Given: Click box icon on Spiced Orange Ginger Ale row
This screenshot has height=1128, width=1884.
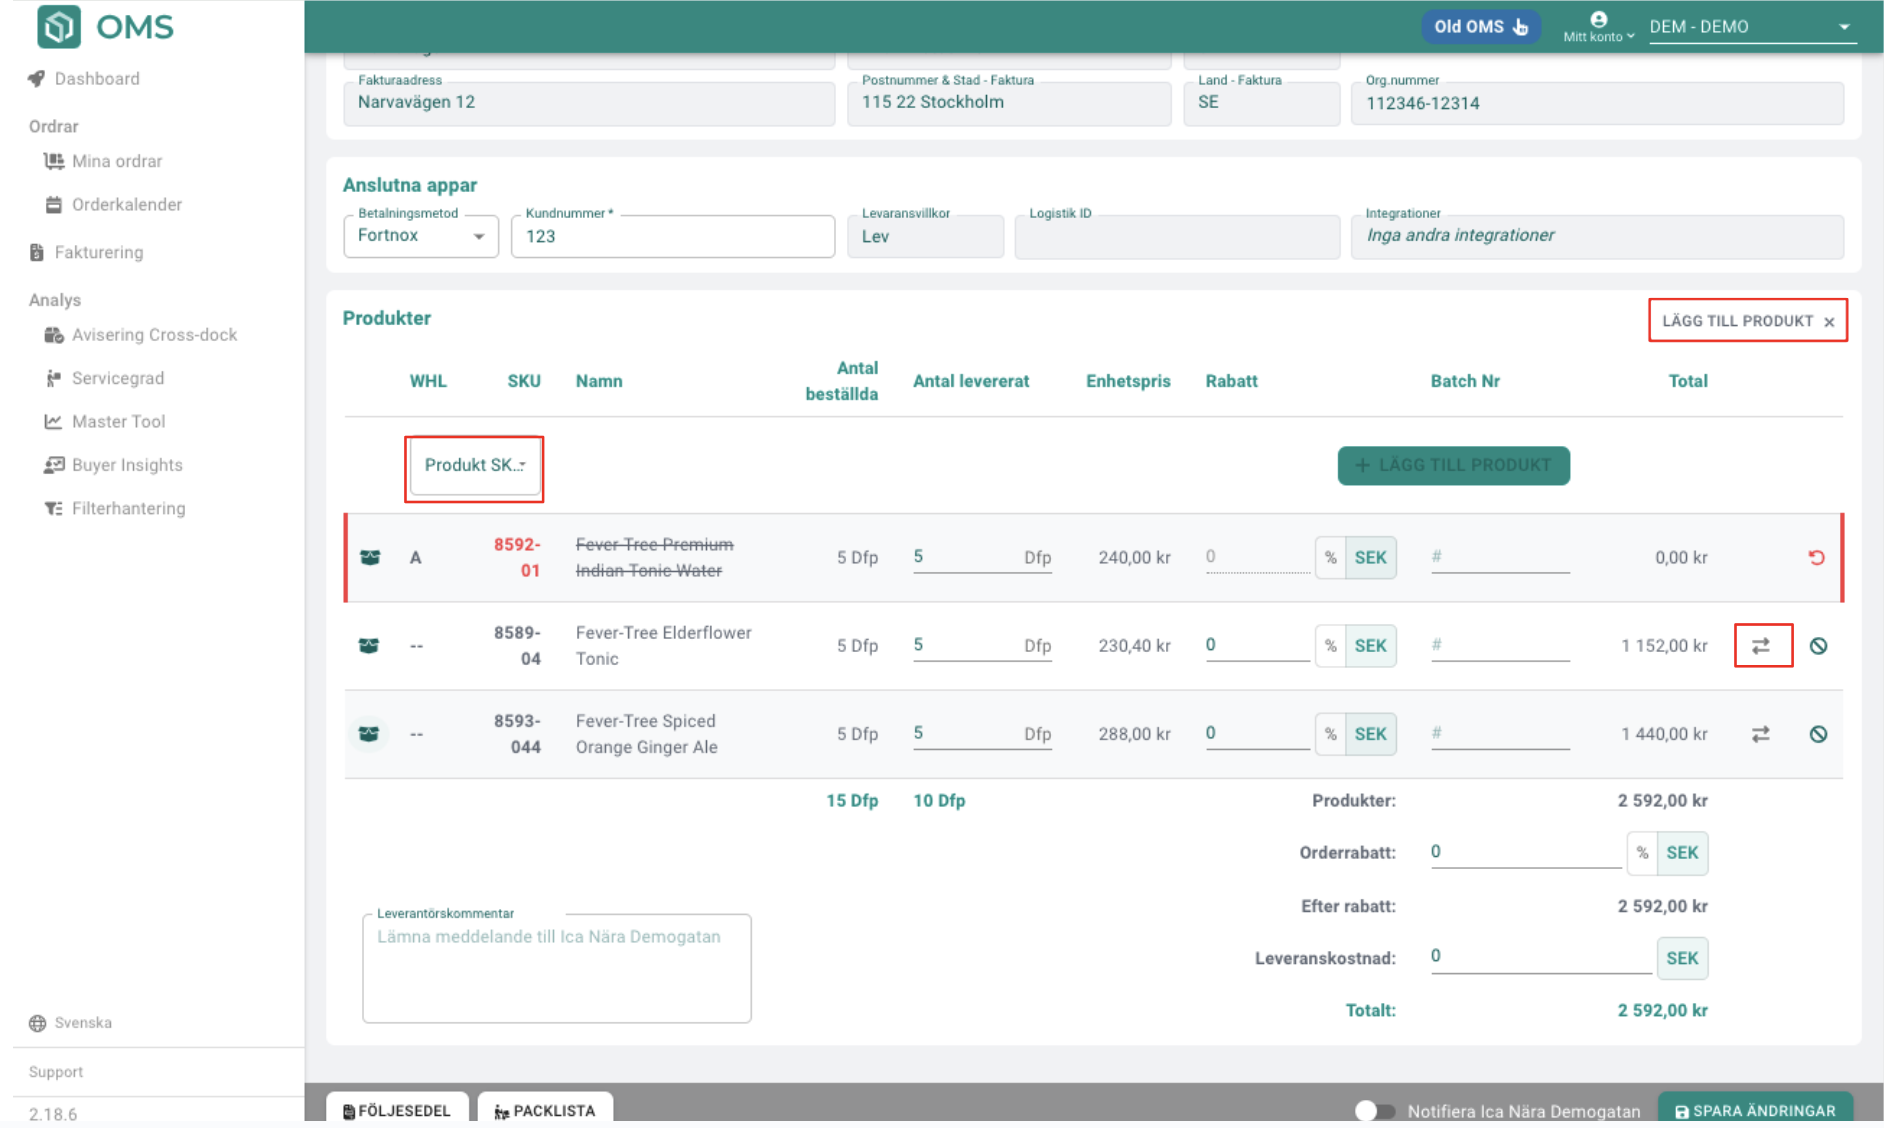Looking at the screenshot, I should click(369, 734).
